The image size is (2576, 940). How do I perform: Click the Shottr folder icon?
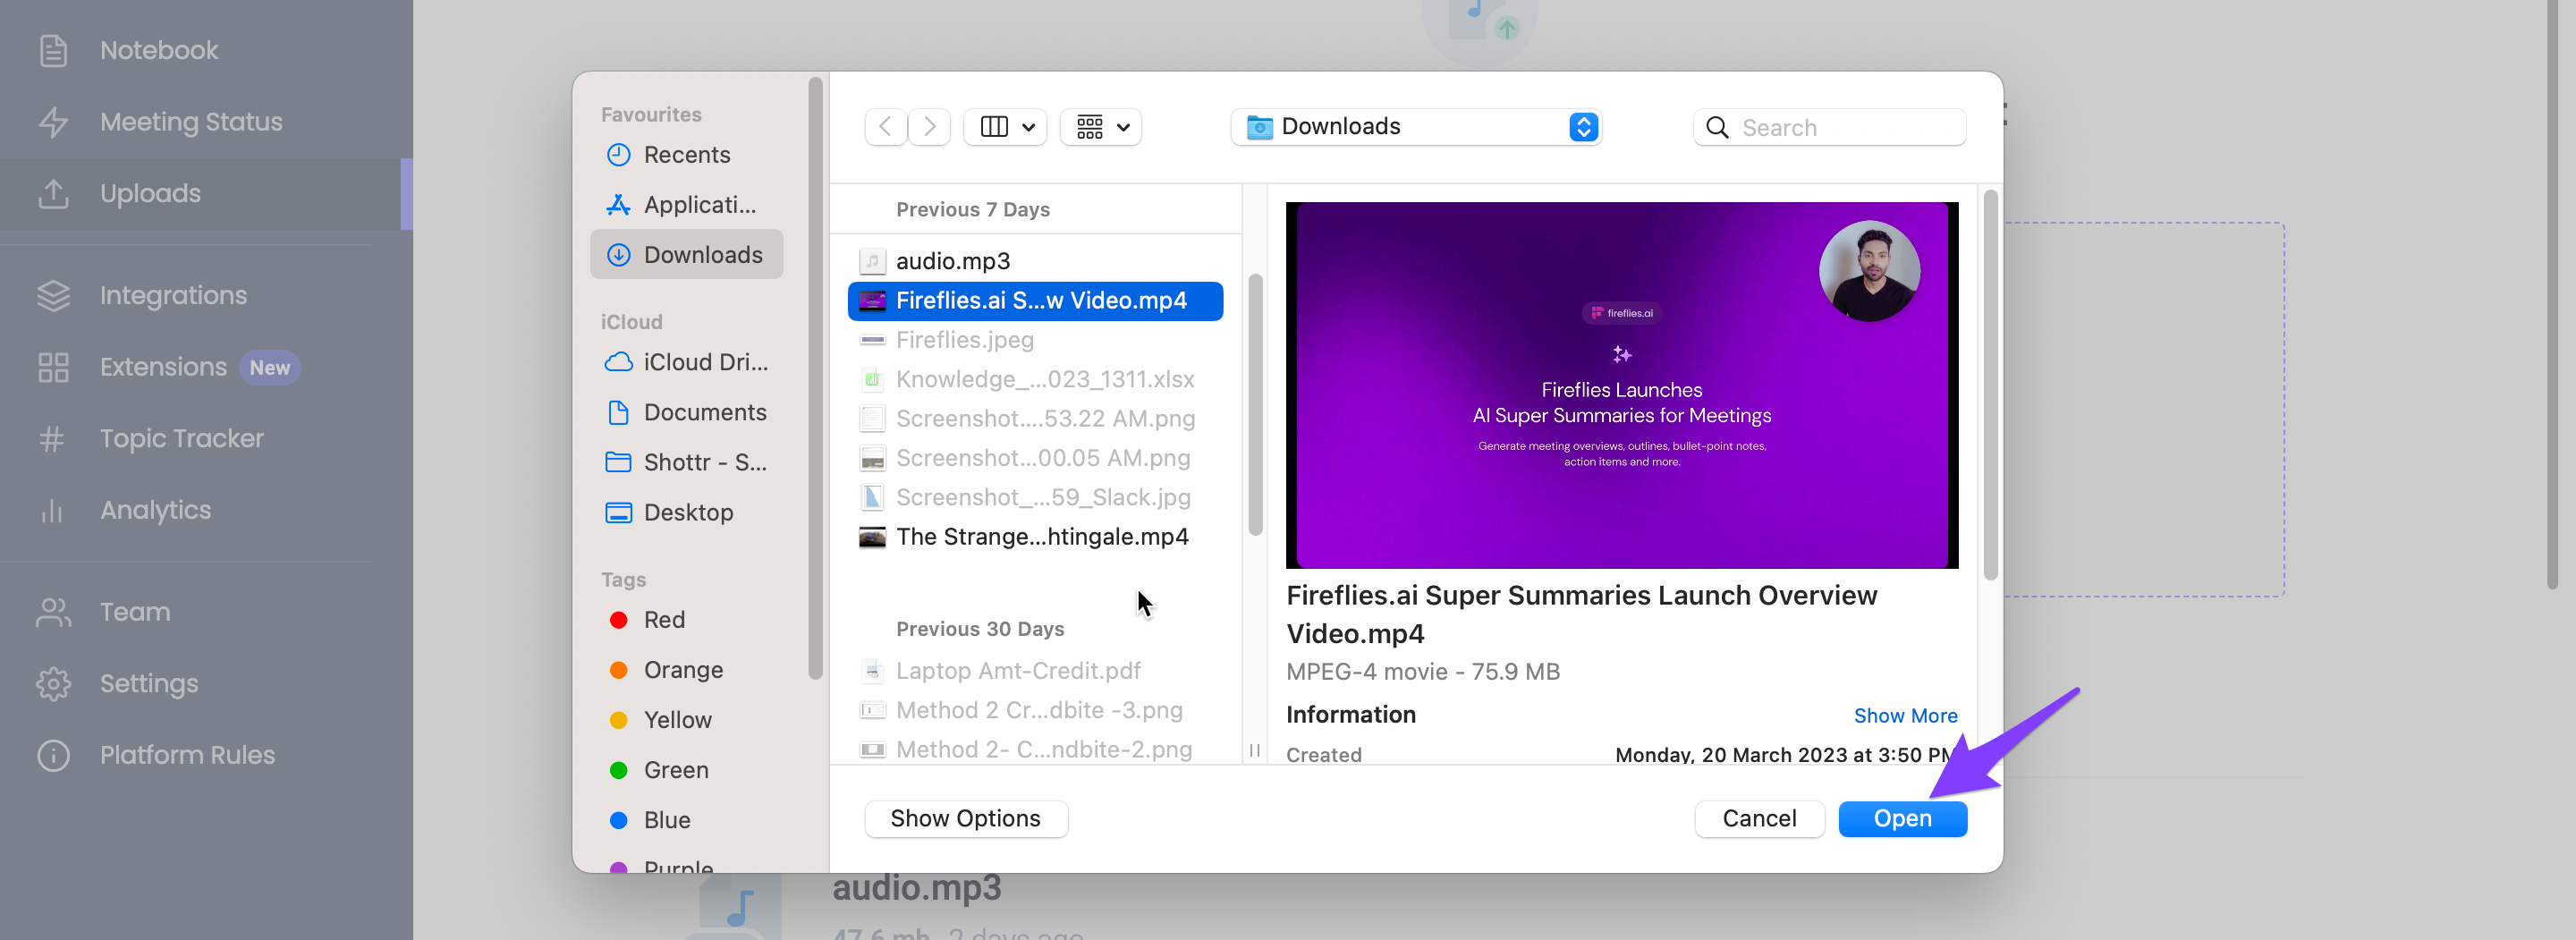(619, 462)
